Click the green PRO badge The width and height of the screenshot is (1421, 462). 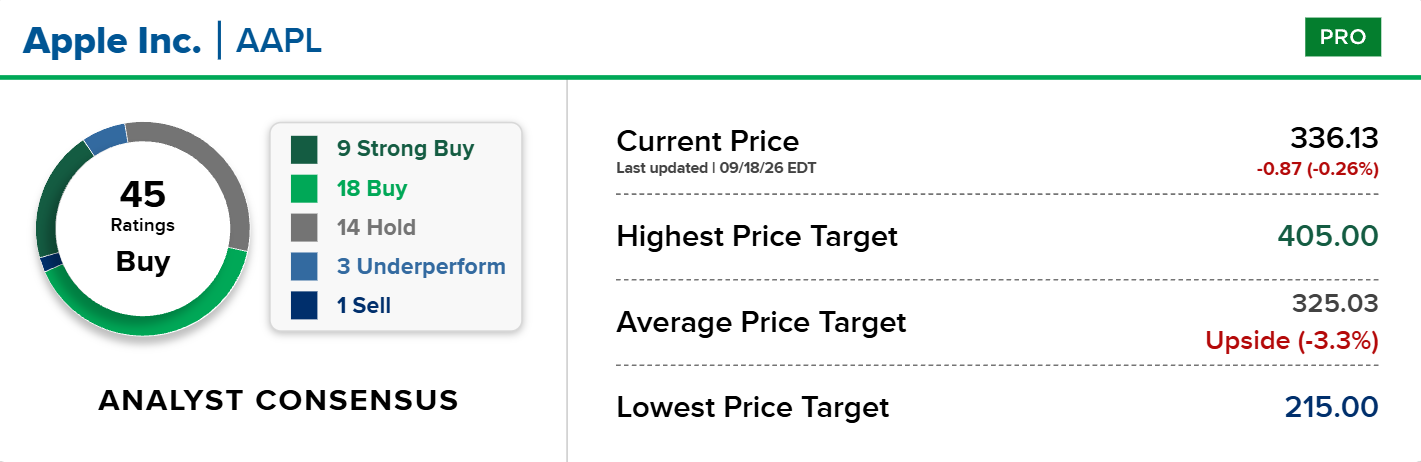coord(1343,37)
